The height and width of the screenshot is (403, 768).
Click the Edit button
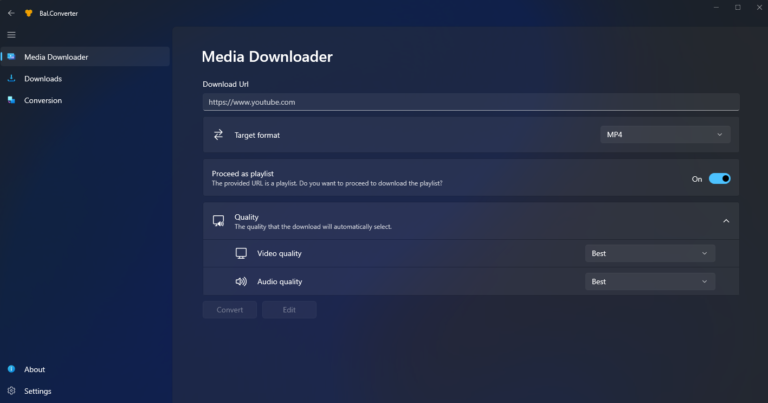289,310
